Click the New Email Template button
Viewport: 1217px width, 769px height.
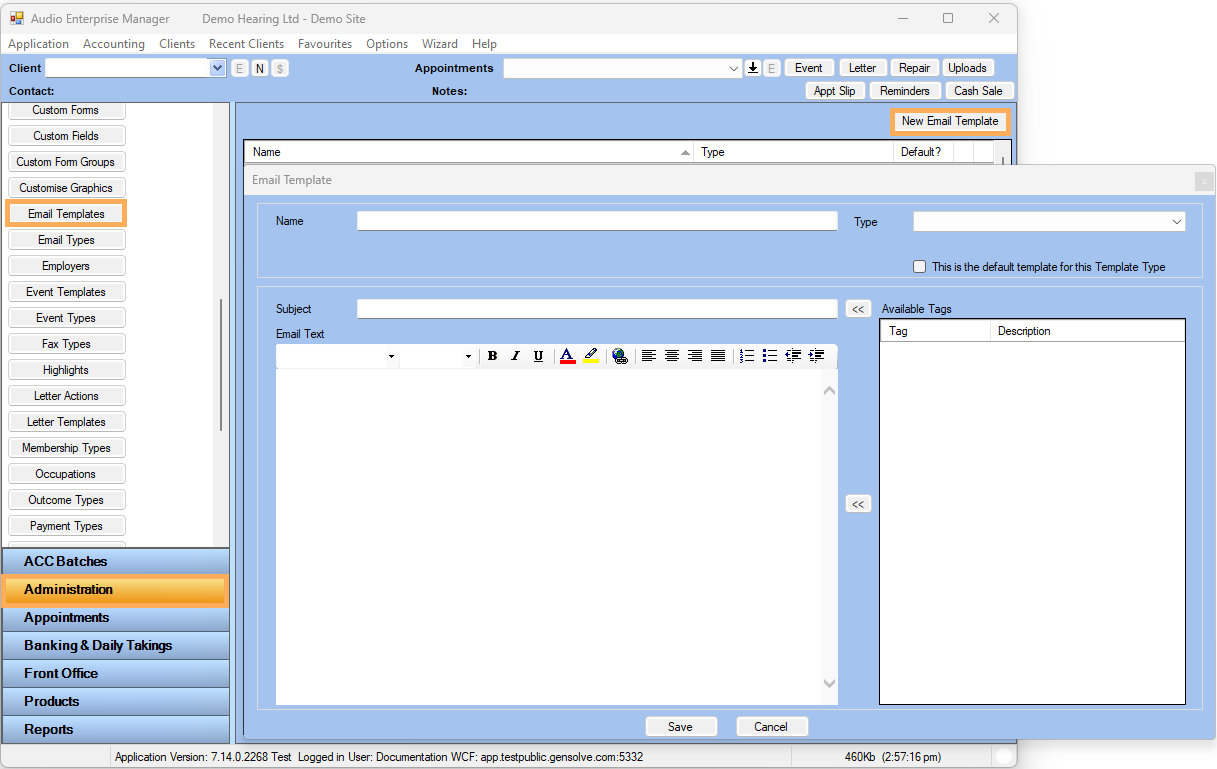tap(950, 121)
